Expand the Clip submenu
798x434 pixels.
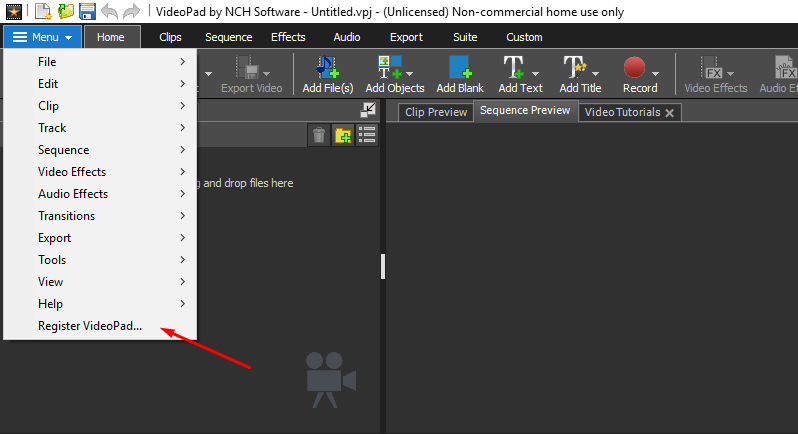tap(100, 106)
